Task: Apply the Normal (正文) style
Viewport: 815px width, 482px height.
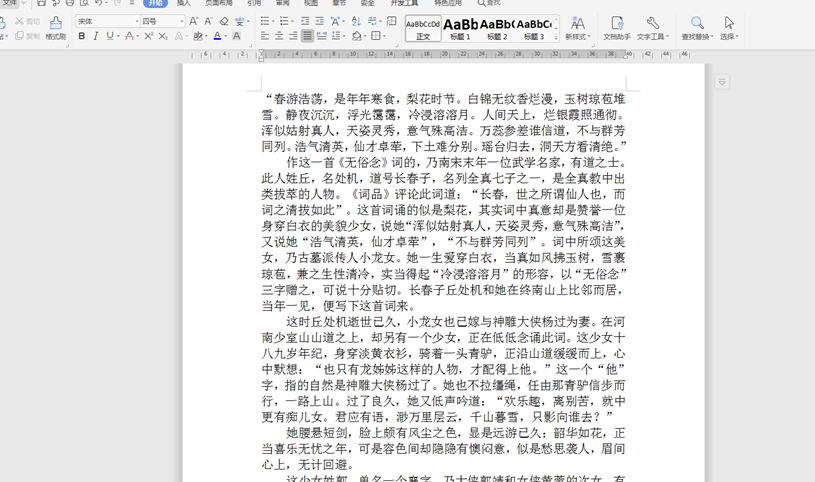Action: pos(423,29)
